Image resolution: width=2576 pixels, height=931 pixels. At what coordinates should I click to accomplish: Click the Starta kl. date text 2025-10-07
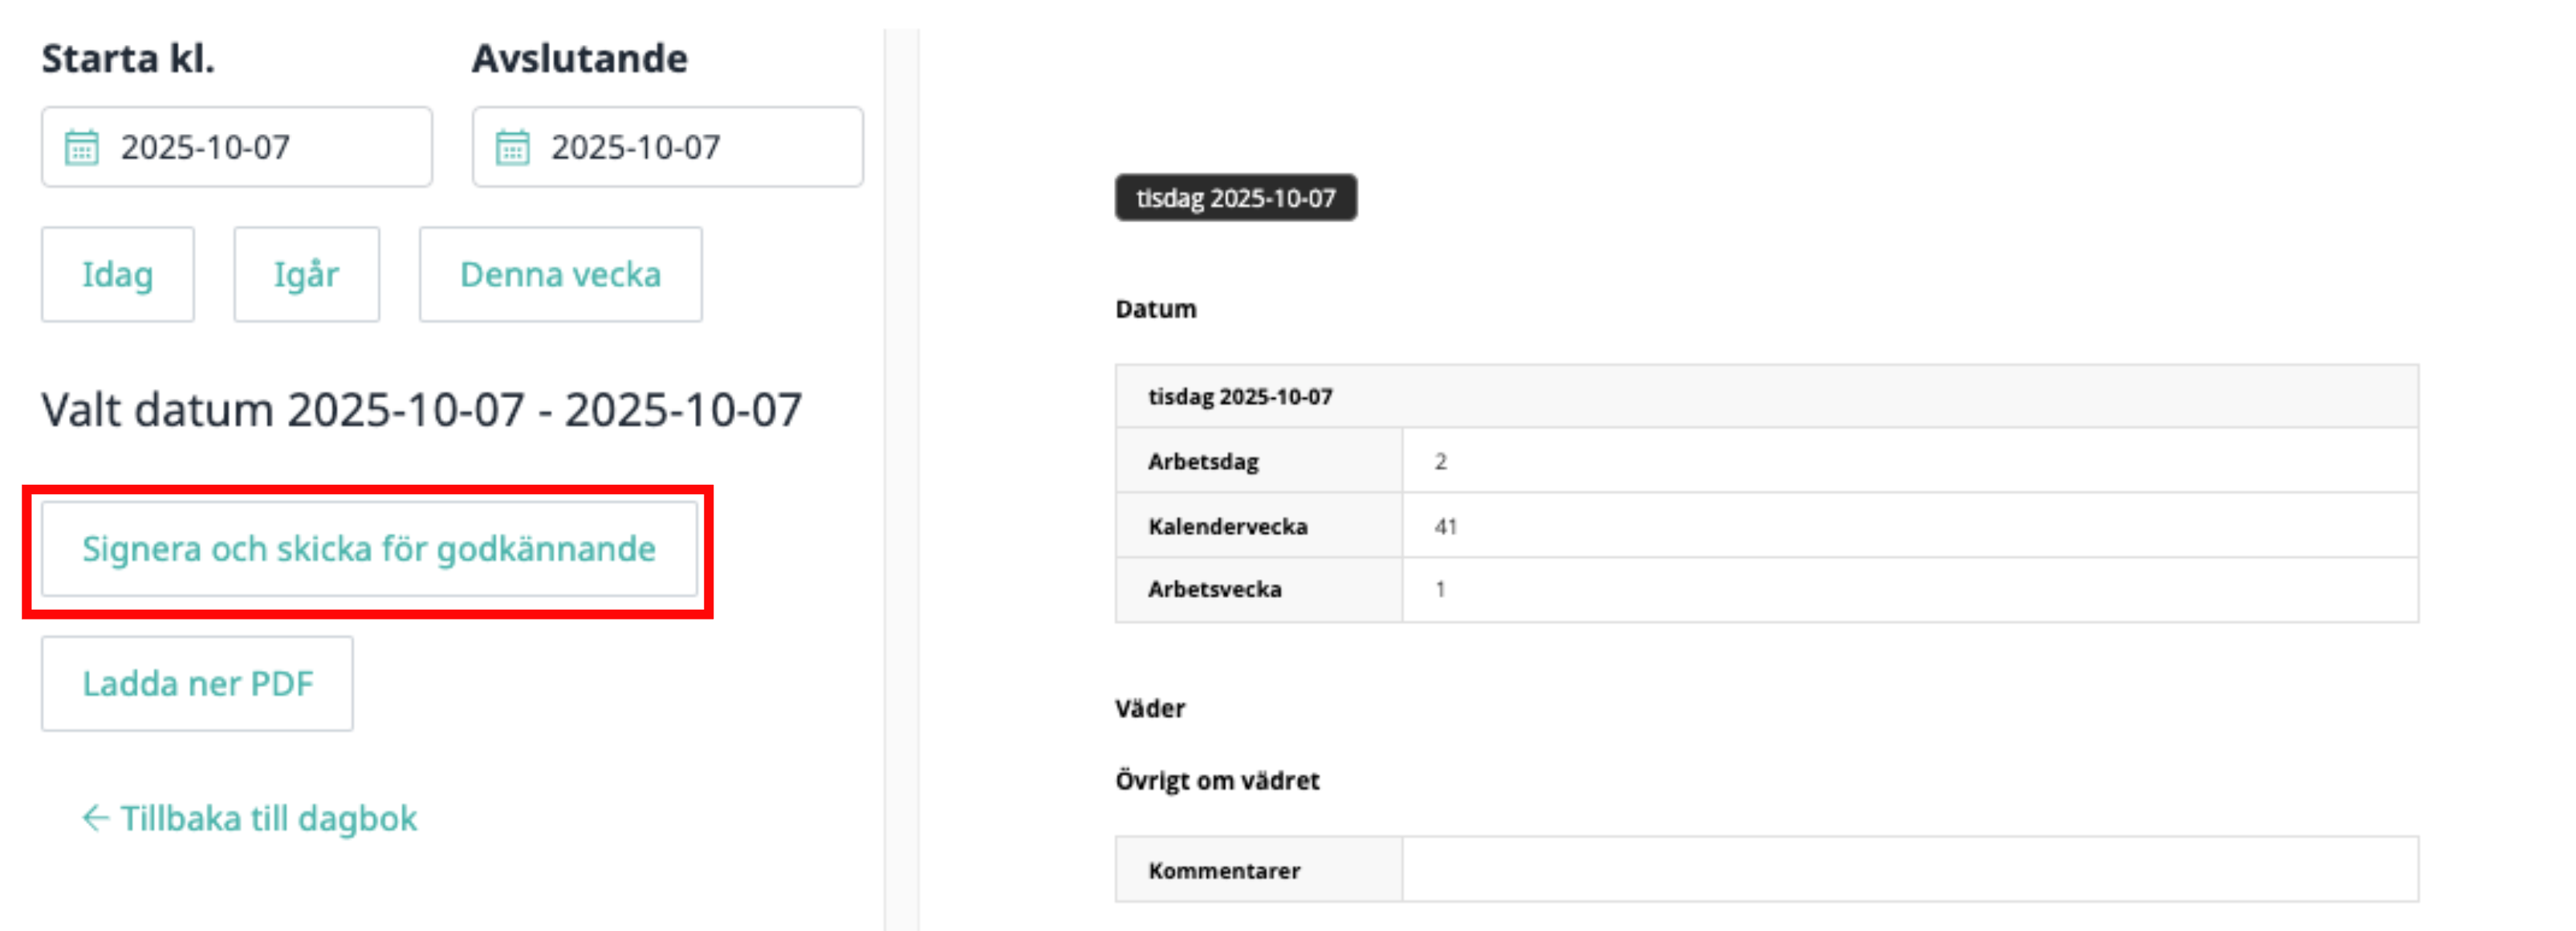pyautogui.click(x=205, y=148)
